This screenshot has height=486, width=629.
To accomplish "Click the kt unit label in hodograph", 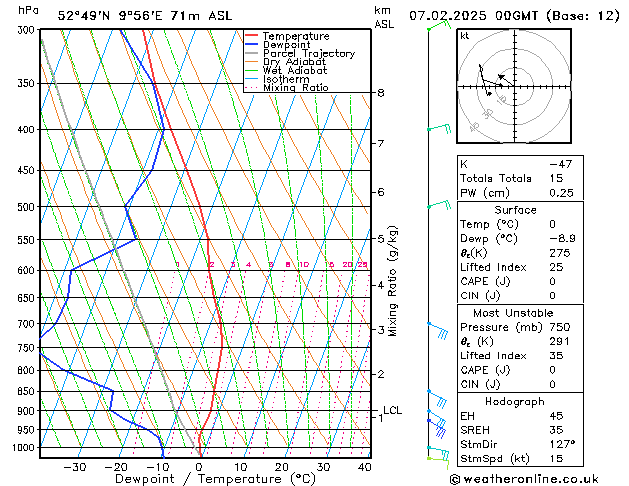I will coord(465,36).
